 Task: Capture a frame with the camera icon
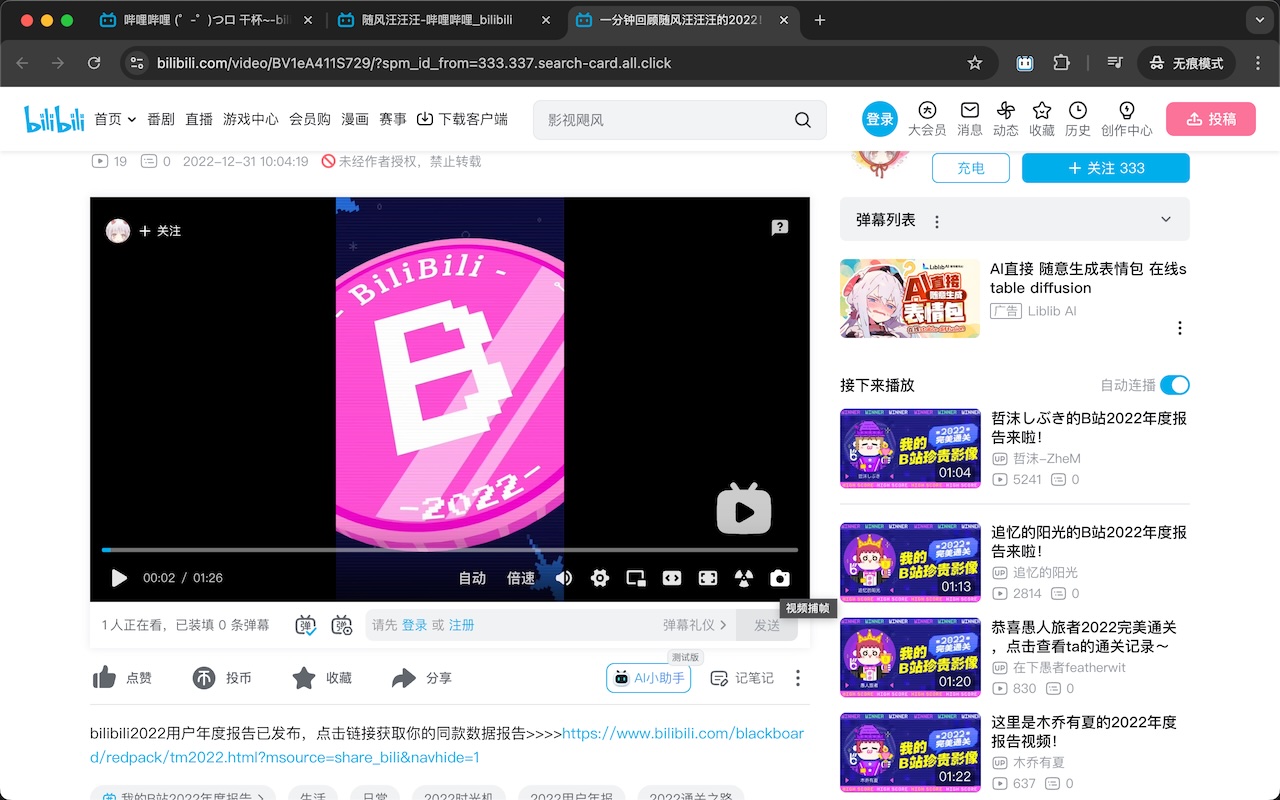[779, 578]
